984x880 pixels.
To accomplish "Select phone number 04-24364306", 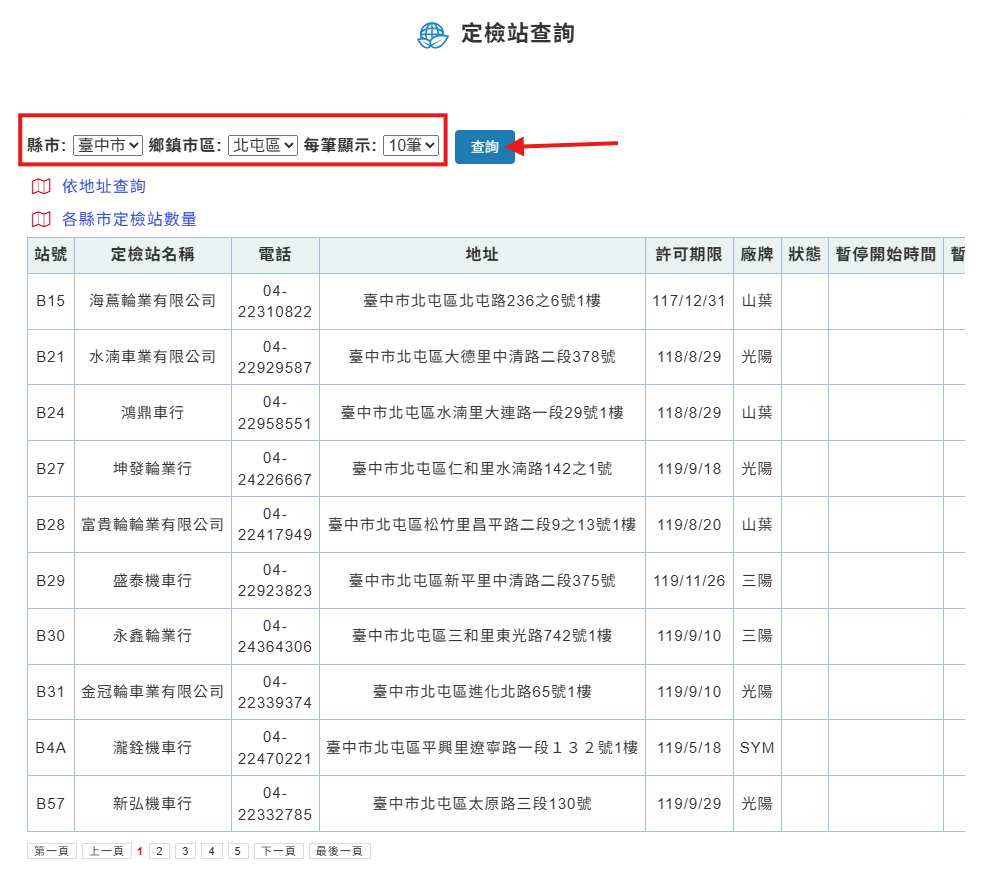I will point(275,636).
